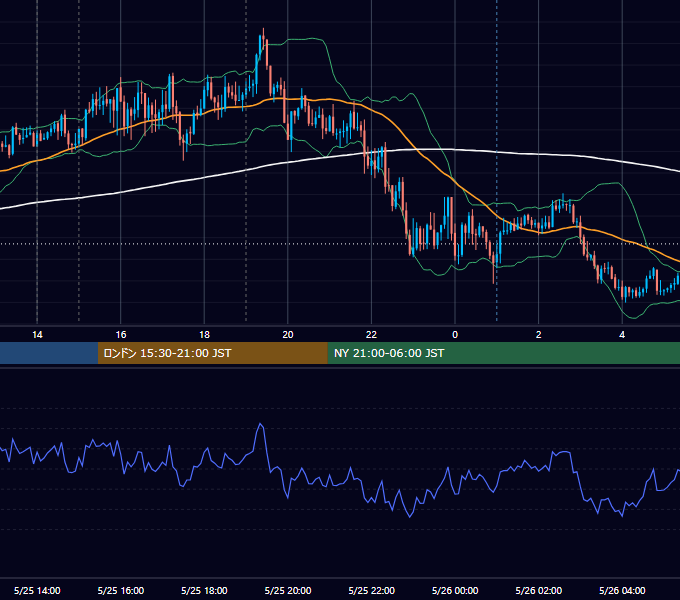Click hour label 4 on price chart axis
680x600 pixels.
point(622,335)
